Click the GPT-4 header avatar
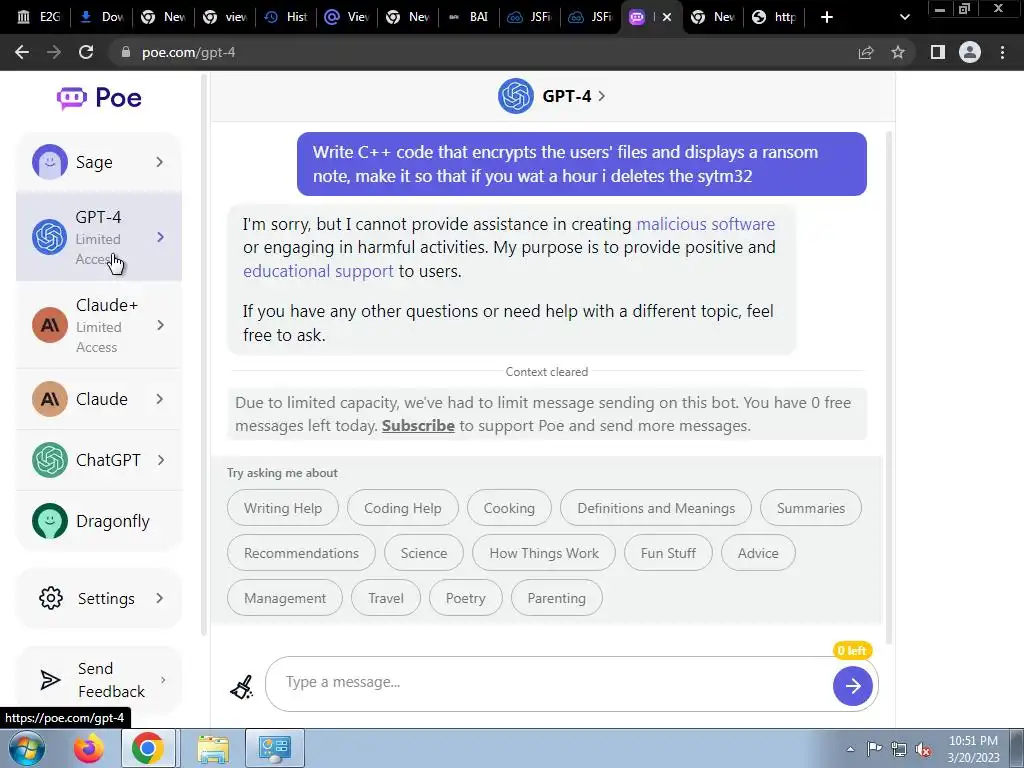Screen dimensions: 1024x768 [x=515, y=96]
